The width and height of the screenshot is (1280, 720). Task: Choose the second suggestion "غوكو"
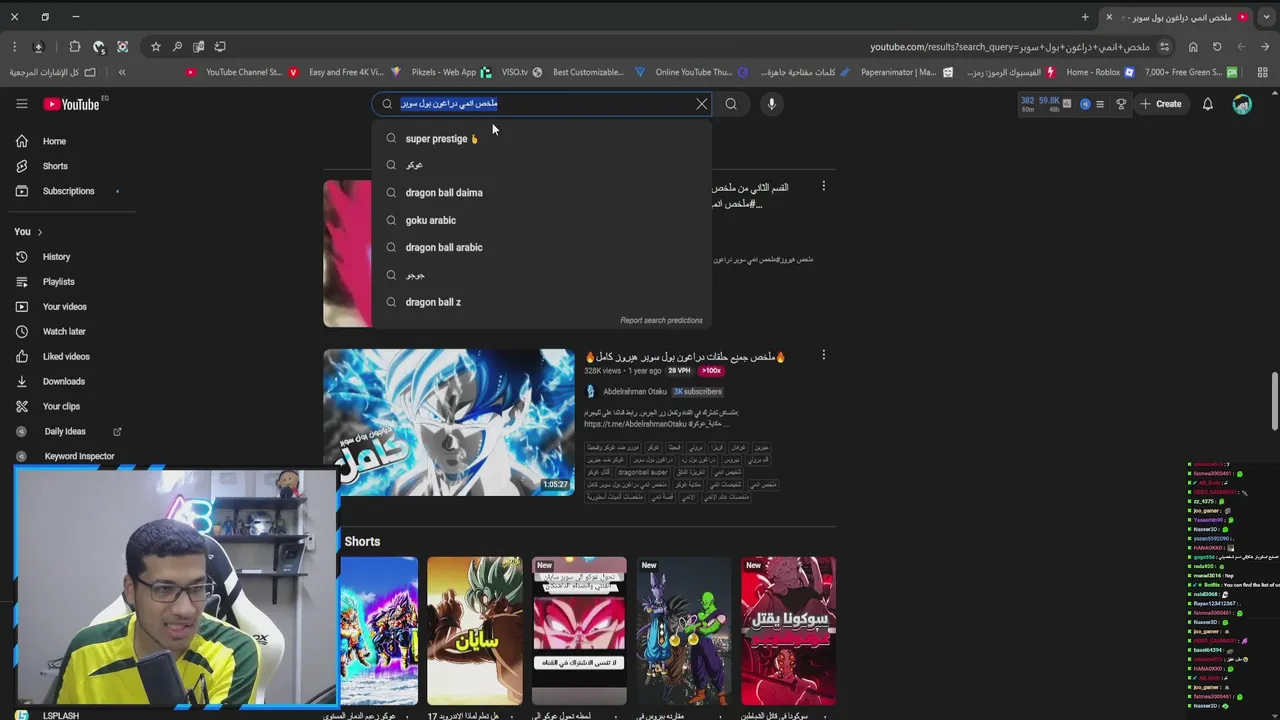(x=541, y=166)
